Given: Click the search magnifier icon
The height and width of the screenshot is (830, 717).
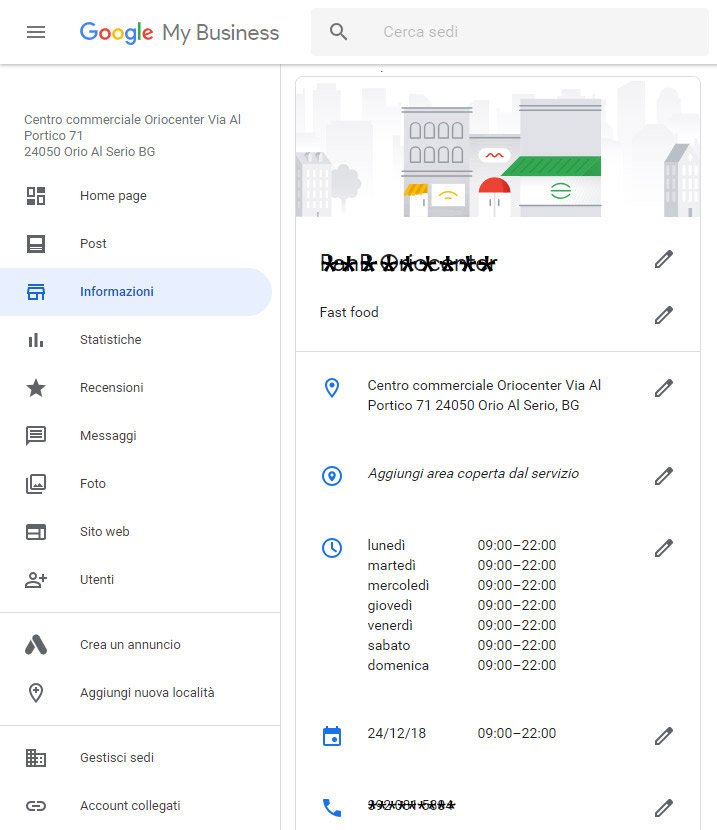Looking at the screenshot, I should [x=338, y=32].
